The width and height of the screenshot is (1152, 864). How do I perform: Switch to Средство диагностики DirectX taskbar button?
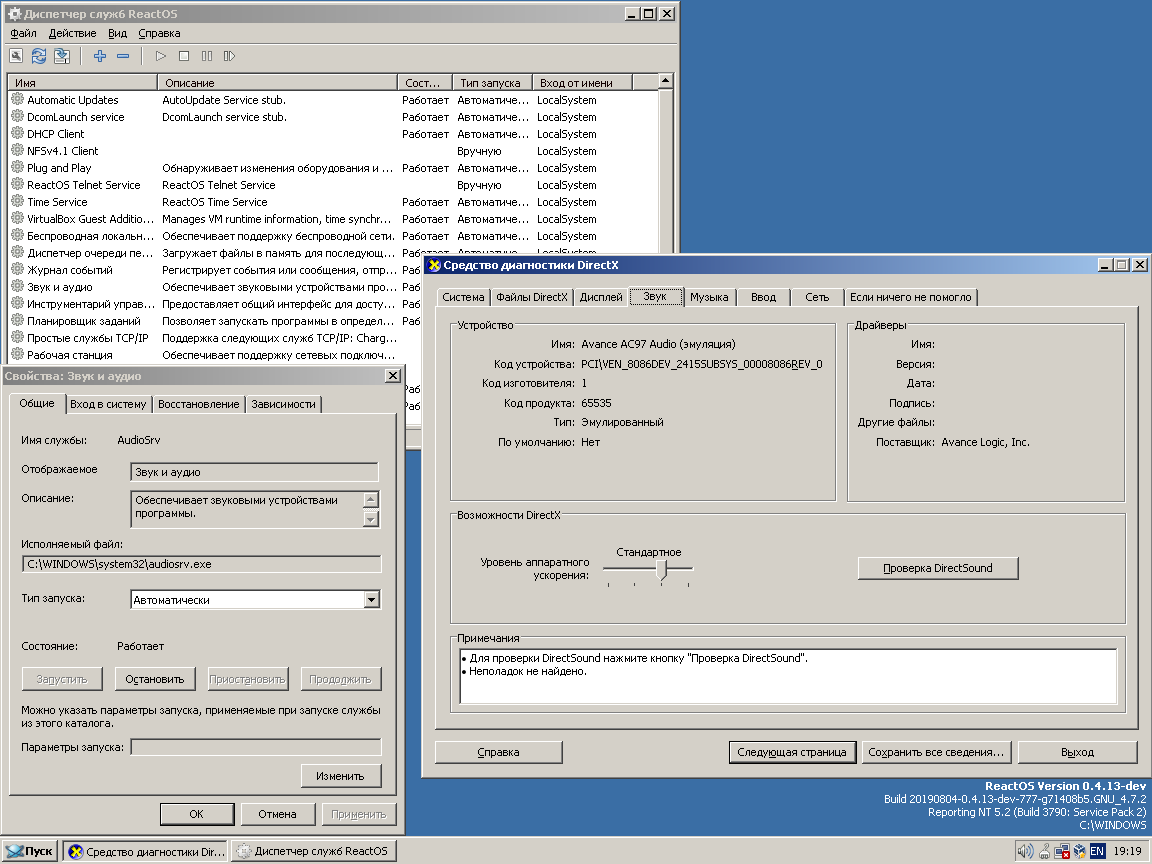pos(145,851)
